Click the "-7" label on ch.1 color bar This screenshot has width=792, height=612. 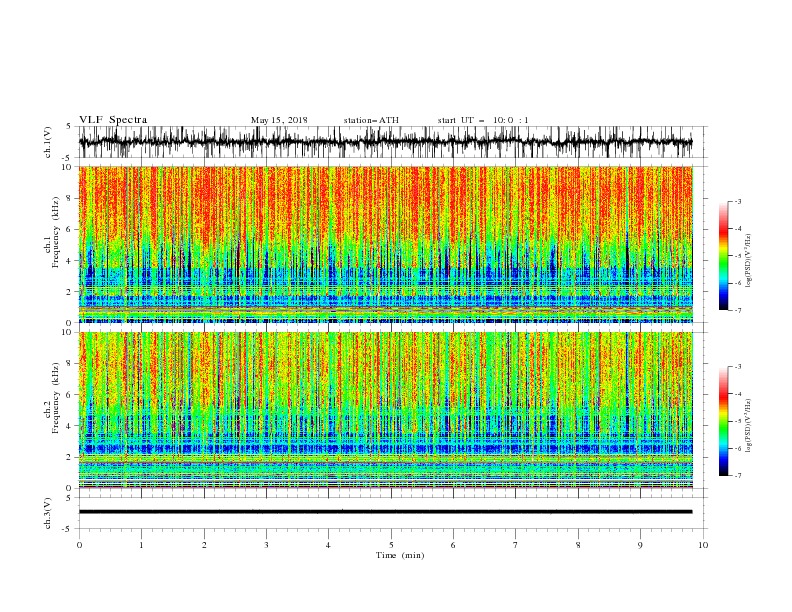(738, 310)
